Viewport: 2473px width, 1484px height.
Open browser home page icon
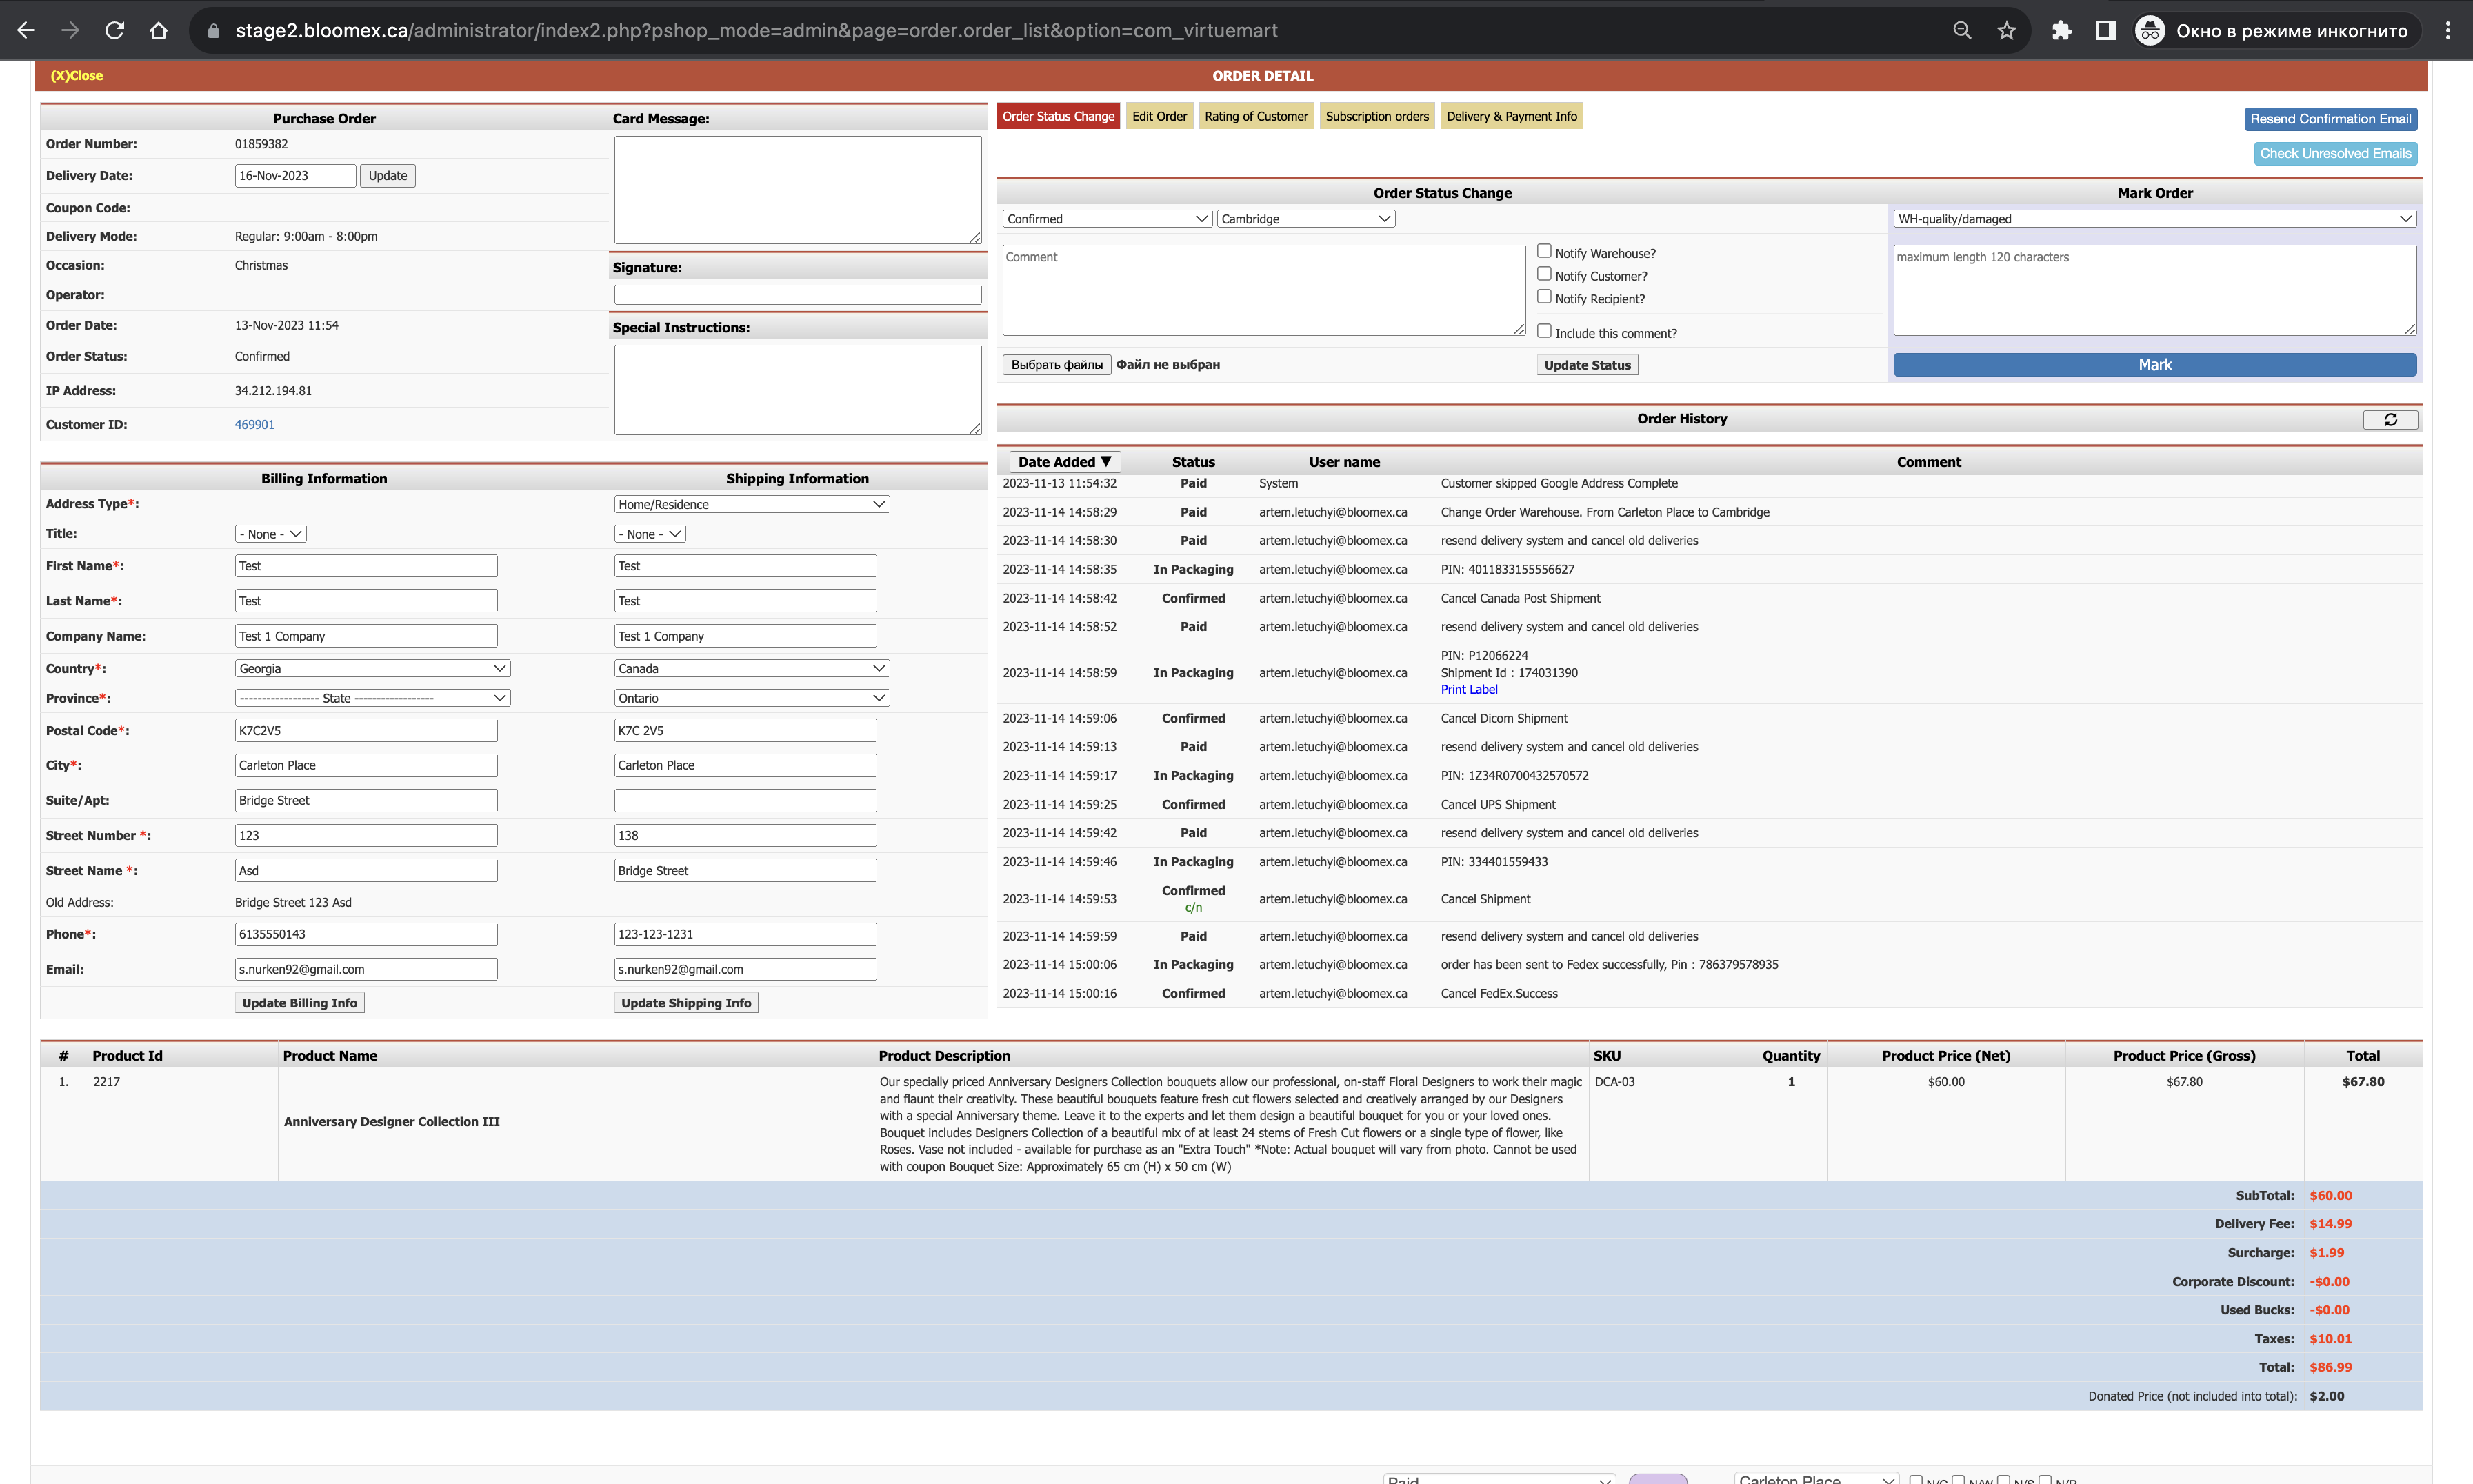coord(158,30)
